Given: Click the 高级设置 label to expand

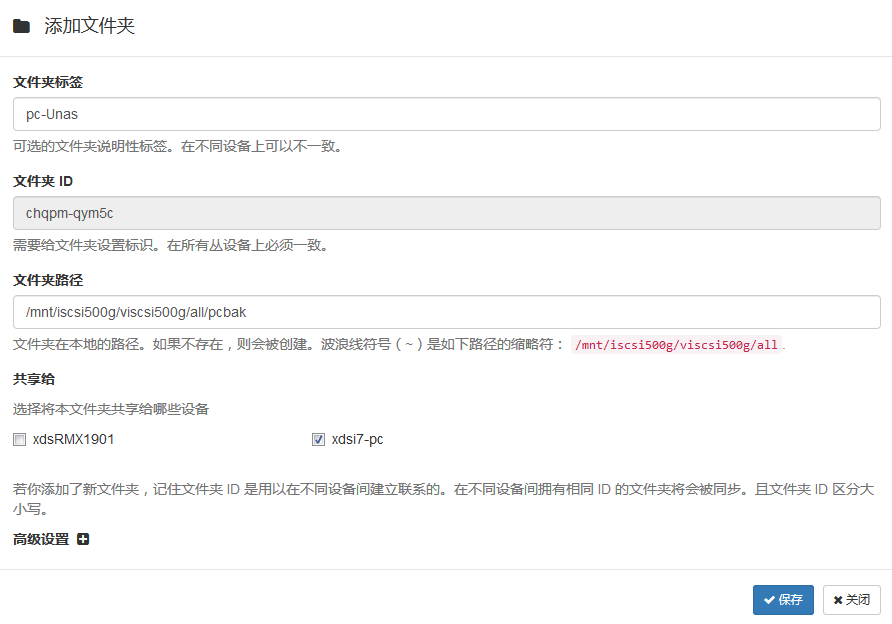Looking at the screenshot, I should point(41,539).
